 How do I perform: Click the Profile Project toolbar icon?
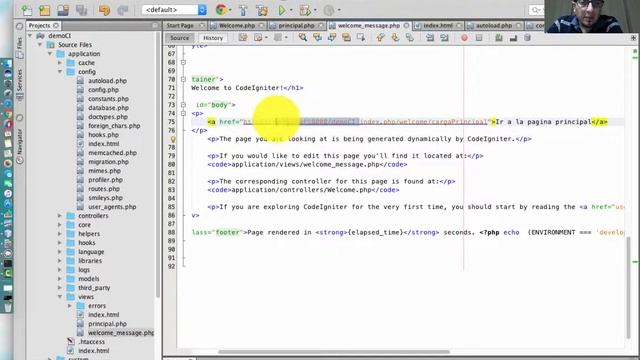coord(329,10)
